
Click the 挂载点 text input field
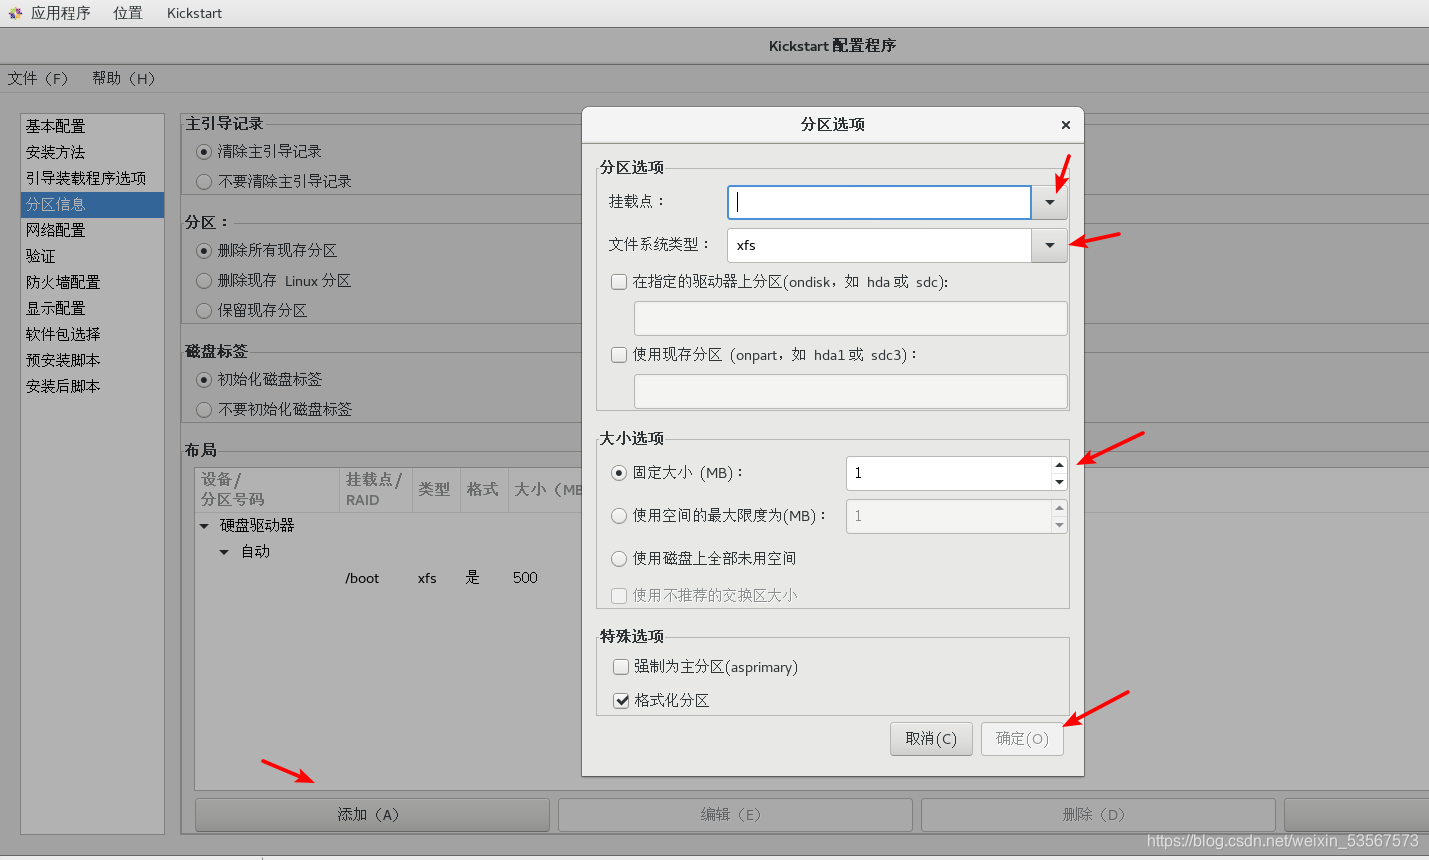879,202
